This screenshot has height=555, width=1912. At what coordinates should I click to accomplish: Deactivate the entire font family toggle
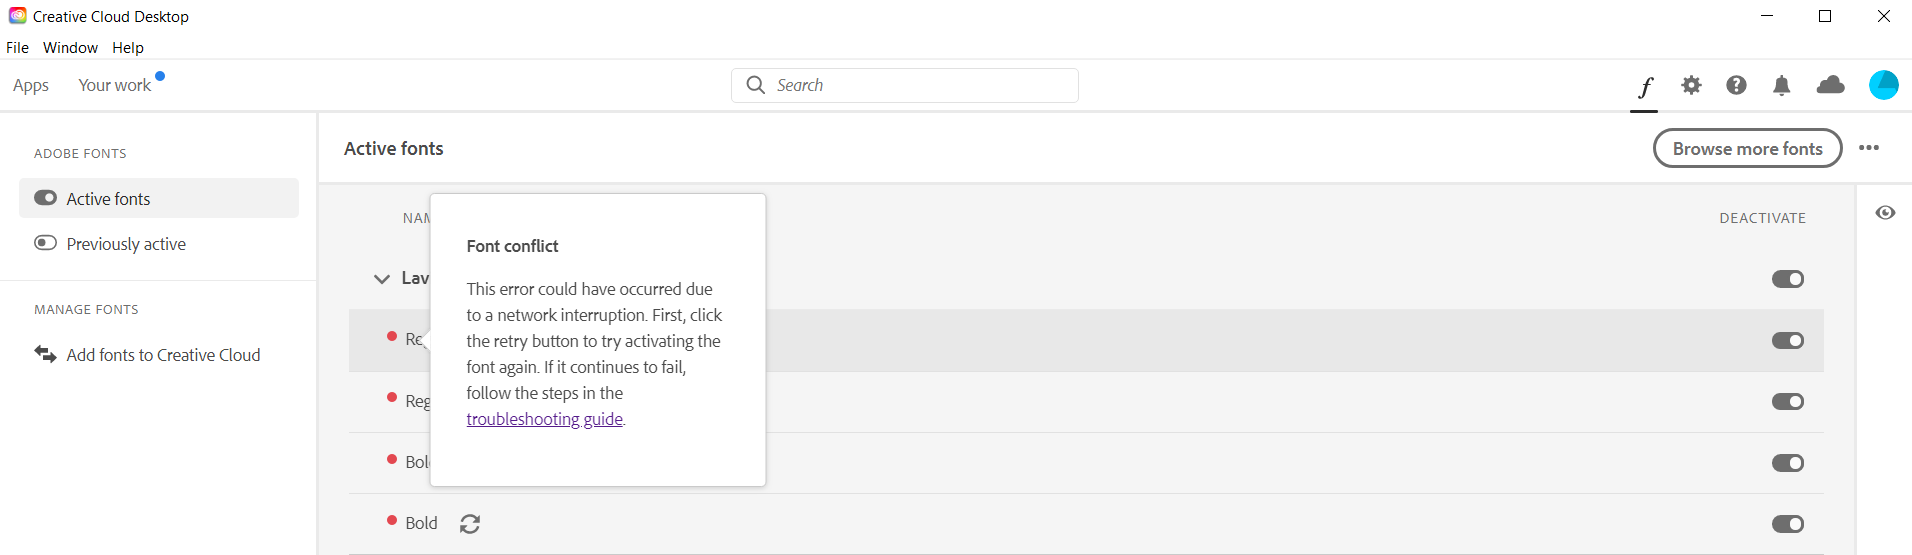1787,279
